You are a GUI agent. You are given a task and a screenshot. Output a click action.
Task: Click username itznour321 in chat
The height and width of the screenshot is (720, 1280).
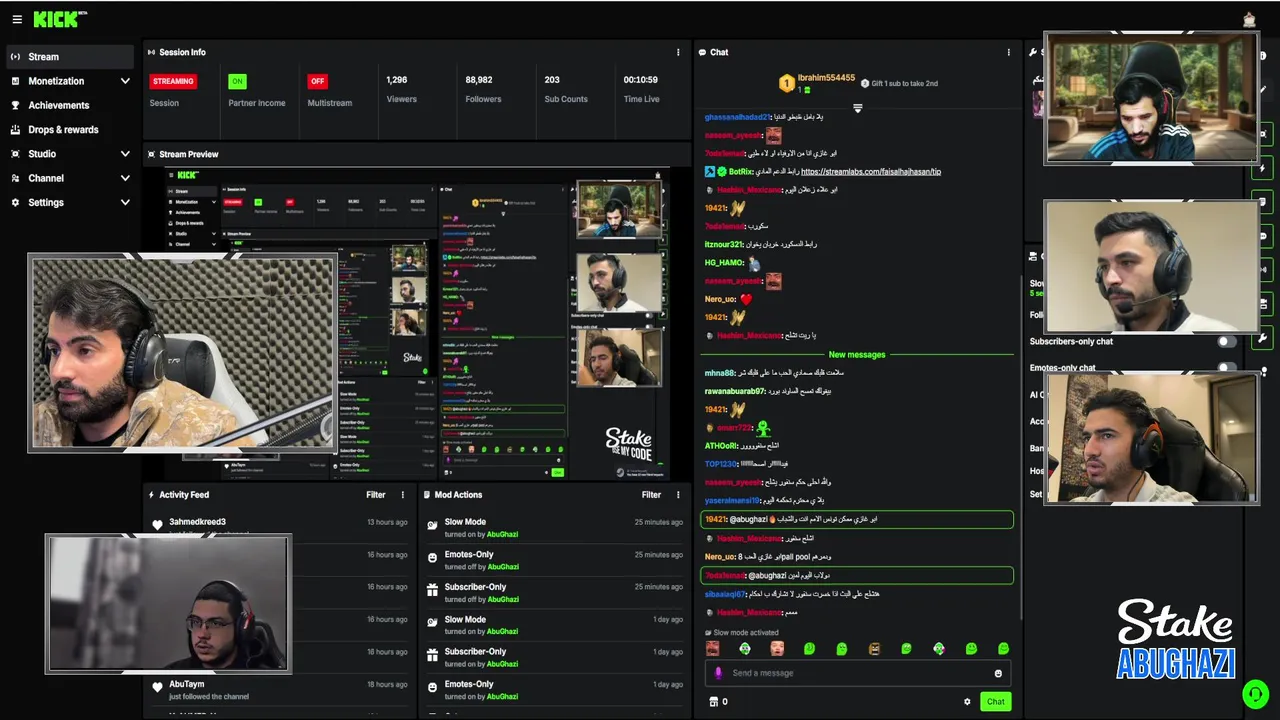coord(724,244)
